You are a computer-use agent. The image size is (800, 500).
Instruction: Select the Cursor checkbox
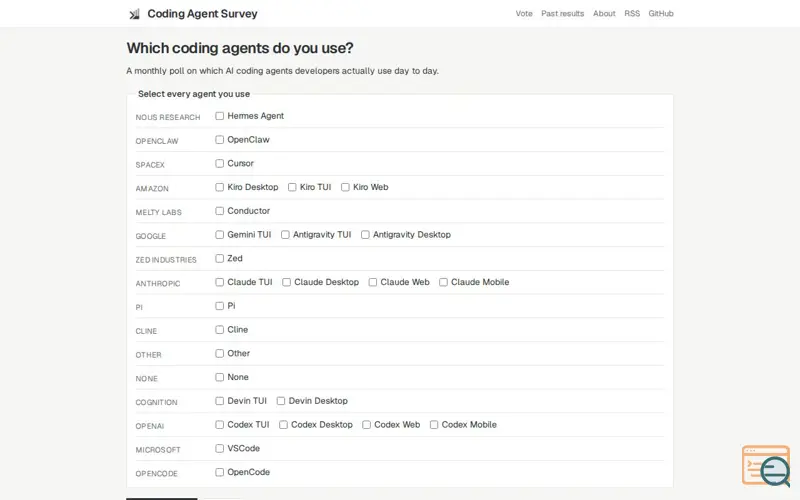click(219, 163)
